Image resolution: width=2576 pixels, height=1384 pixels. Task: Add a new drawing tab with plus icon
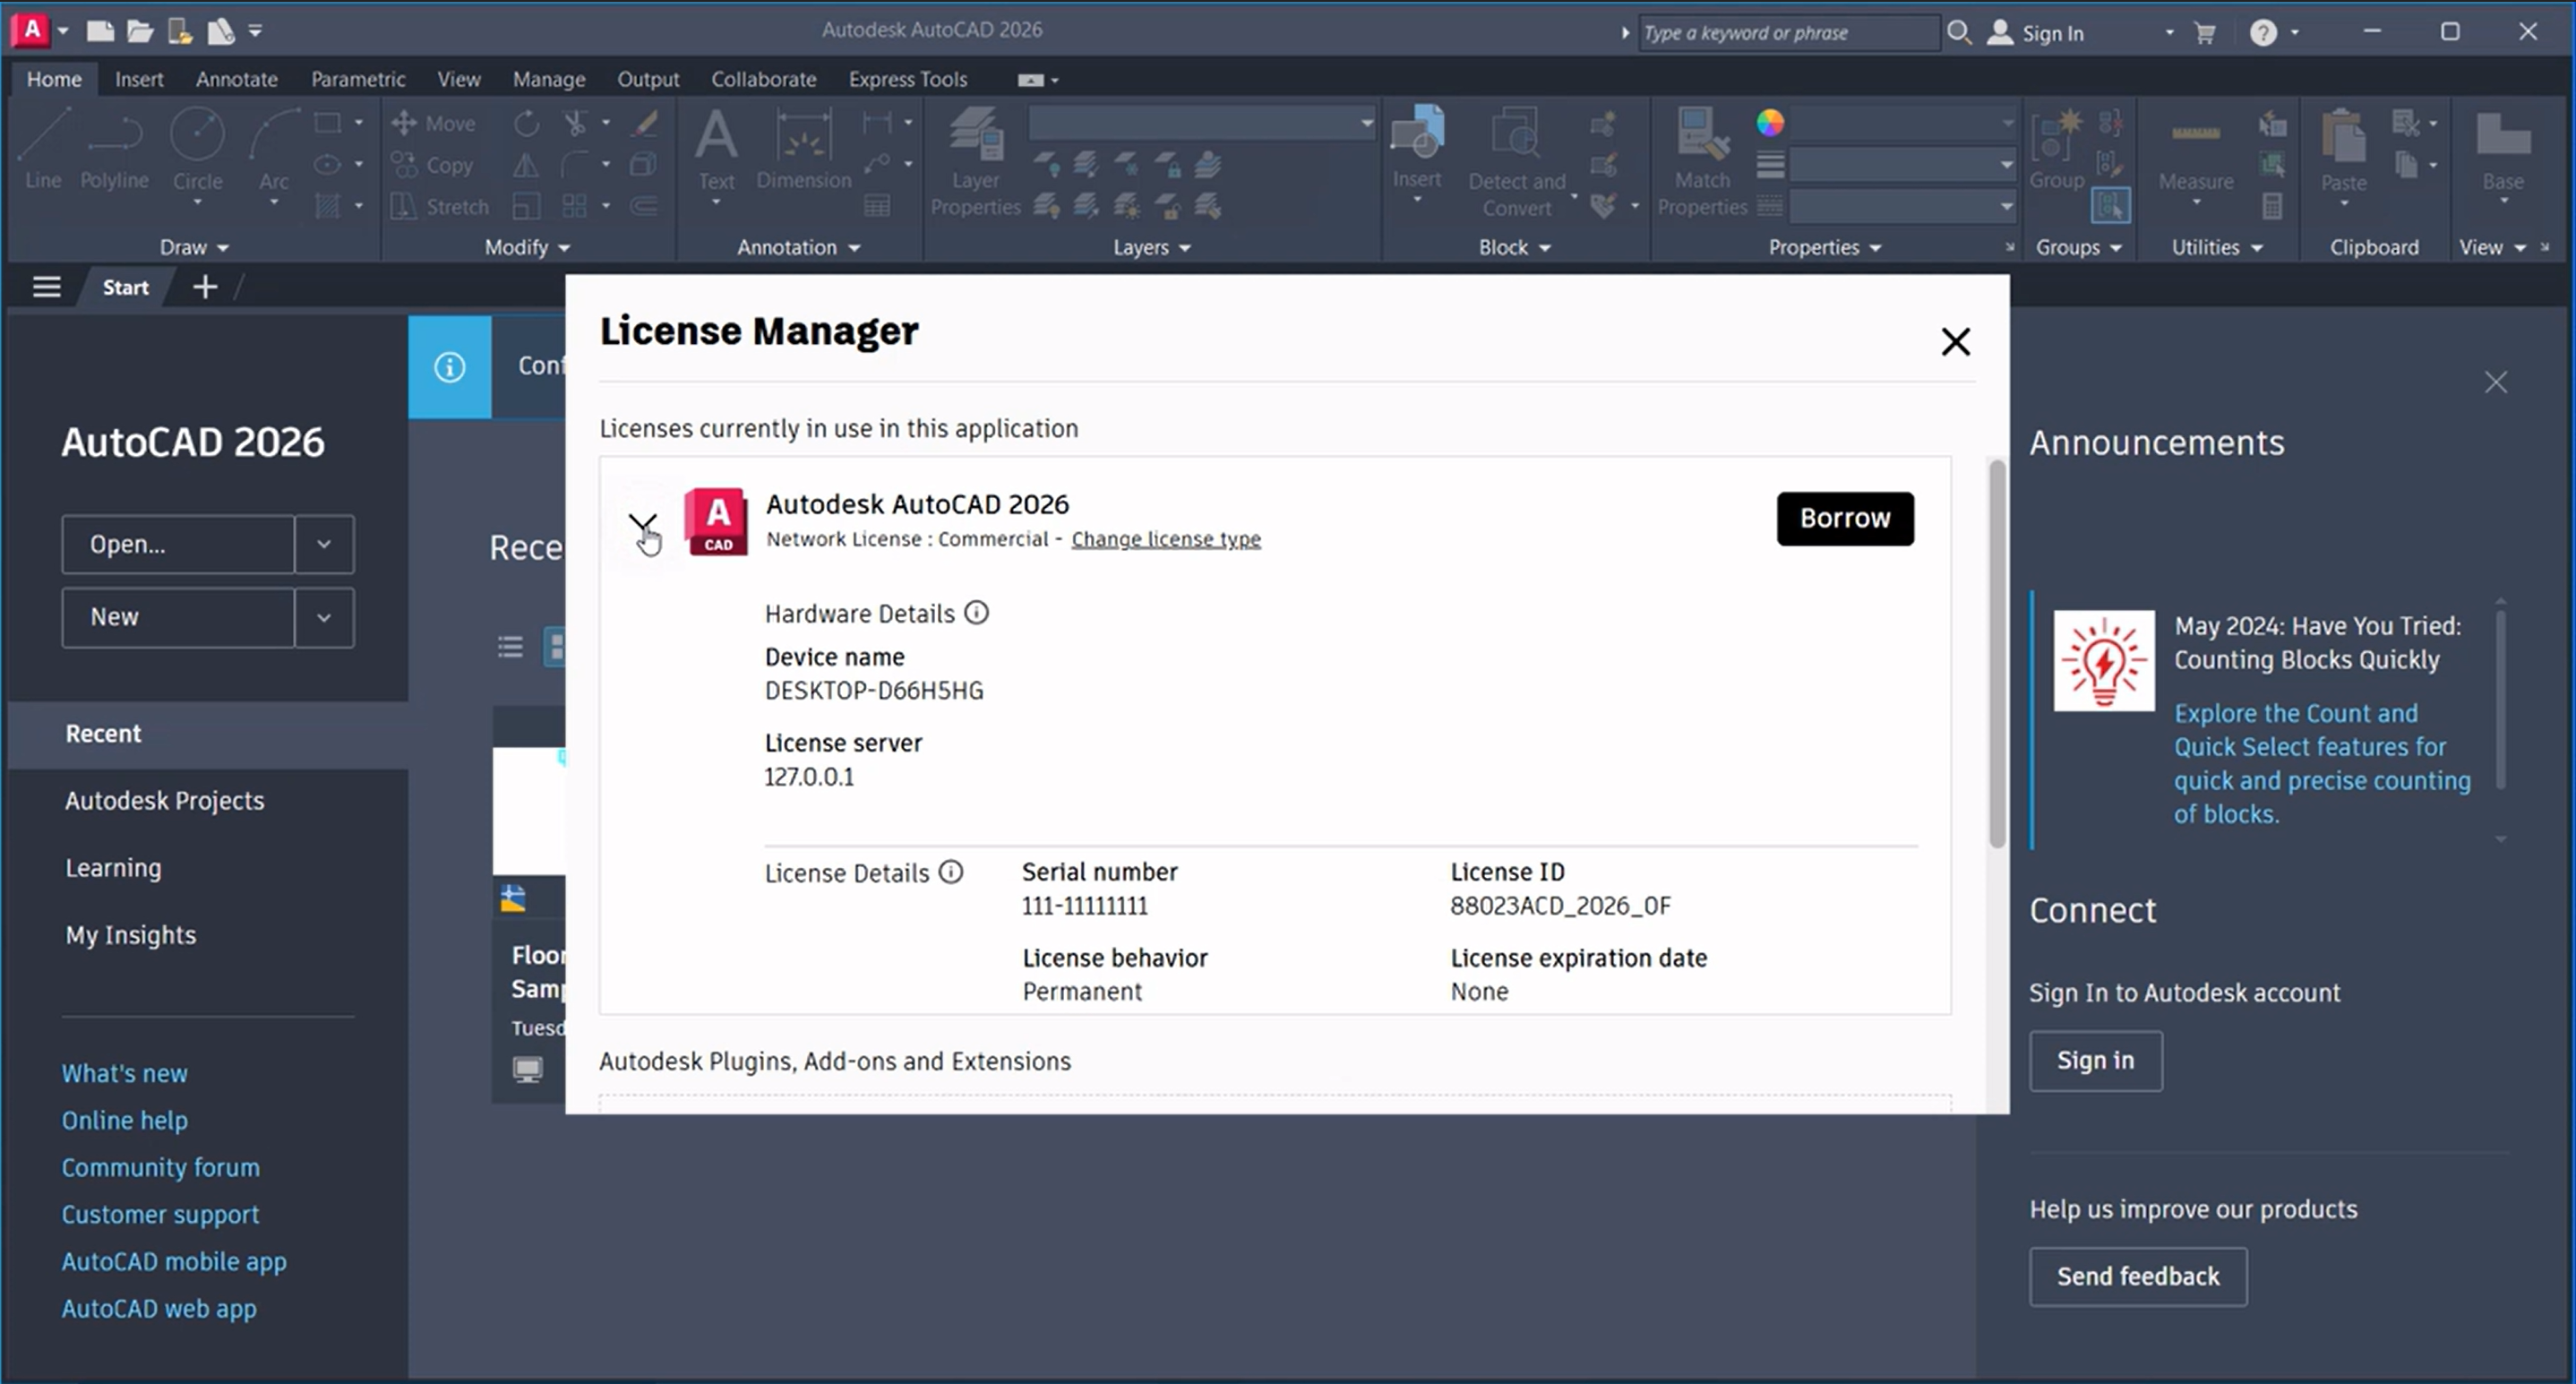[x=205, y=288]
